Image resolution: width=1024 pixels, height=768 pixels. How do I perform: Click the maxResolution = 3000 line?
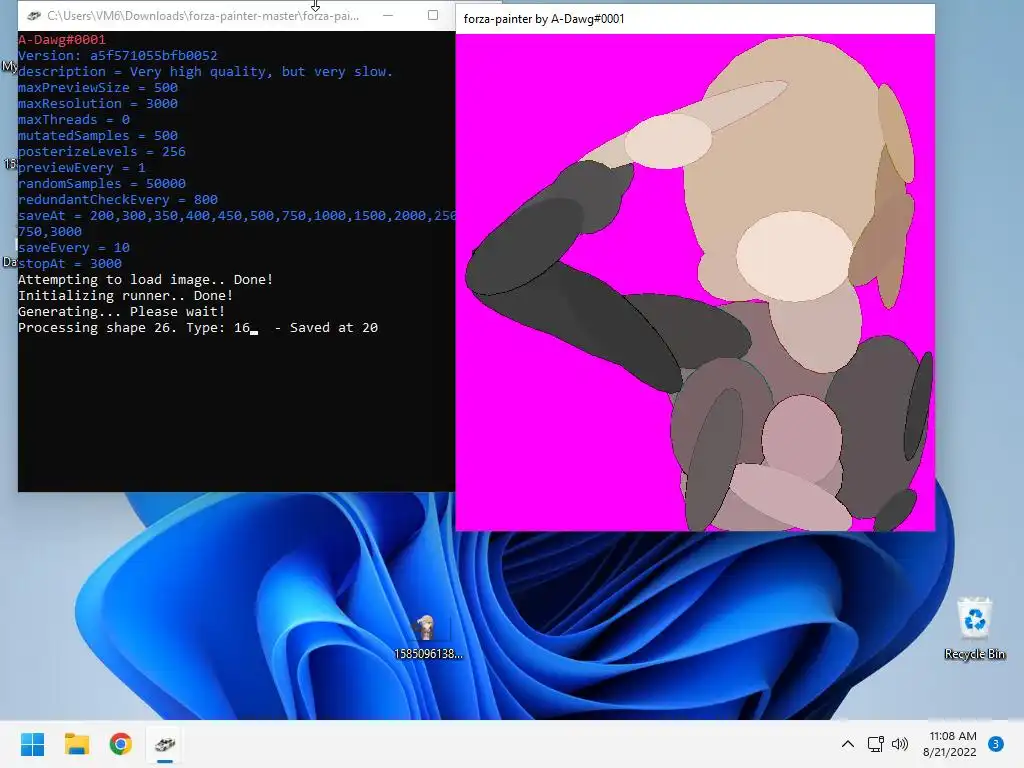coord(97,104)
